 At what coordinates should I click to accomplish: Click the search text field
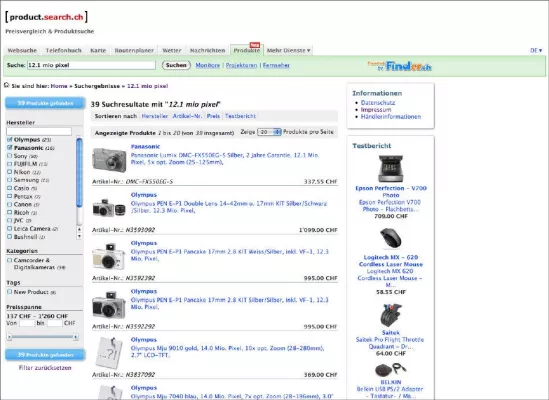pos(91,65)
